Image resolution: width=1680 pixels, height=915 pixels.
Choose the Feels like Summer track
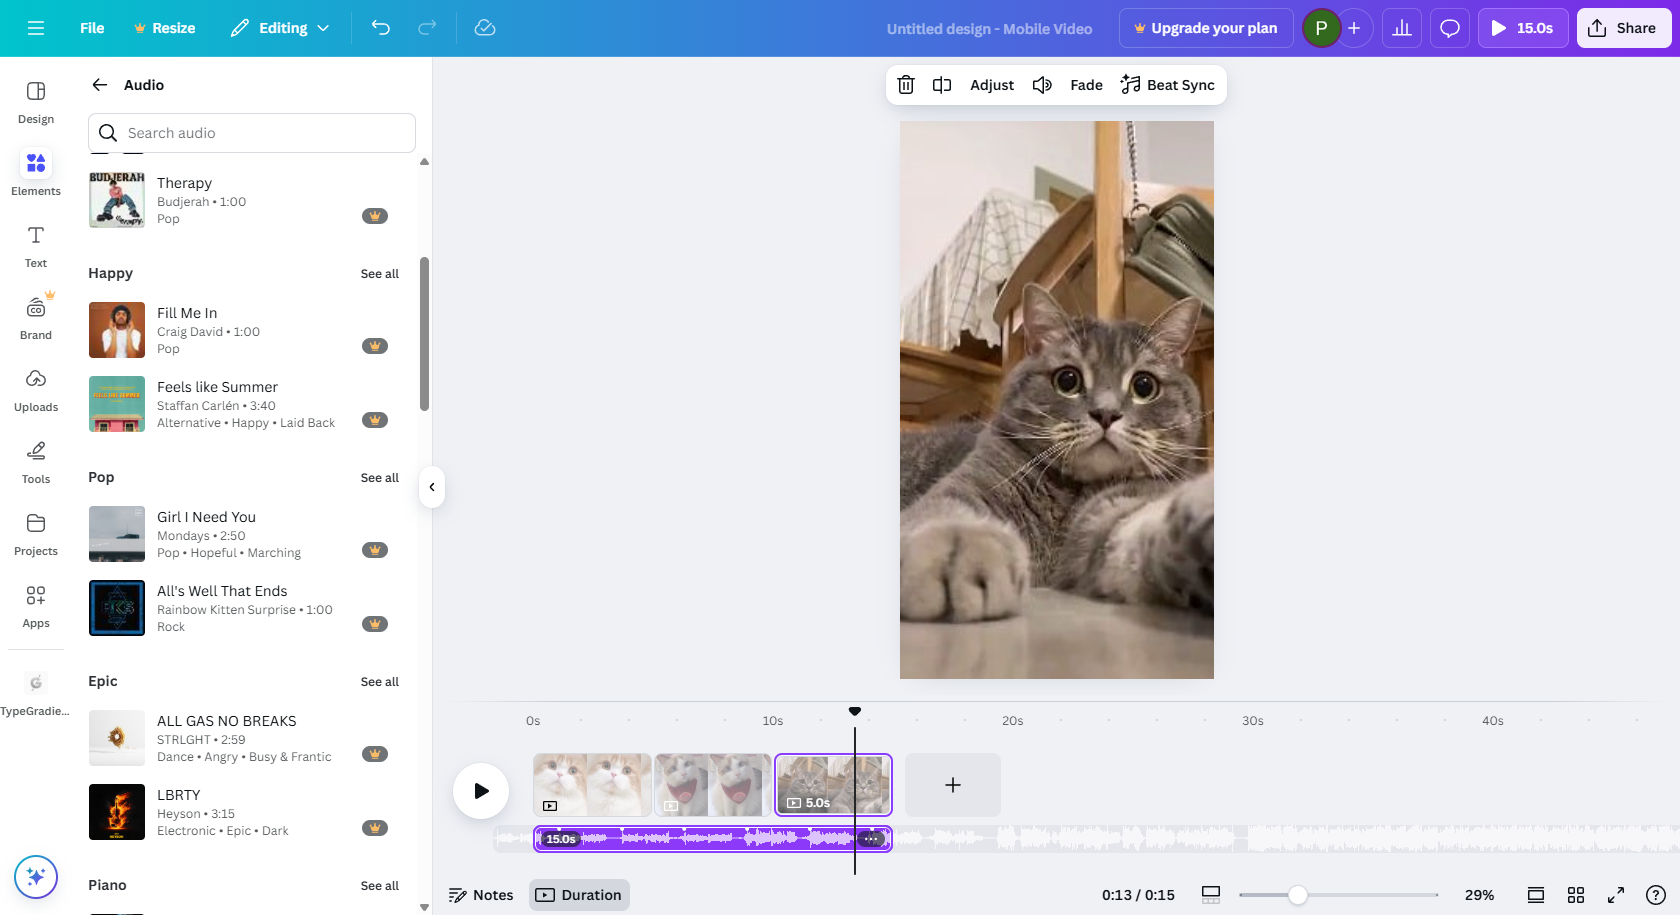click(244, 404)
